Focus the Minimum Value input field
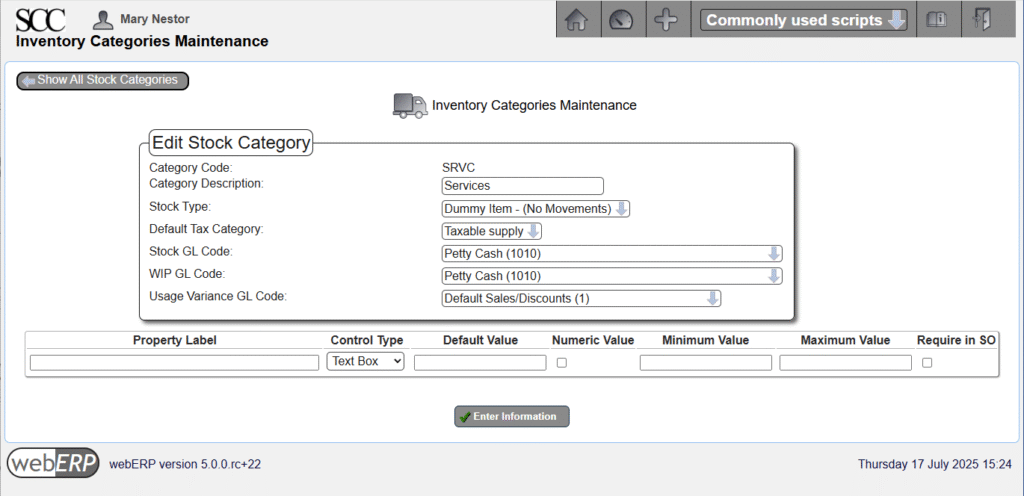 pyautogui.click(x=706, y=363)
